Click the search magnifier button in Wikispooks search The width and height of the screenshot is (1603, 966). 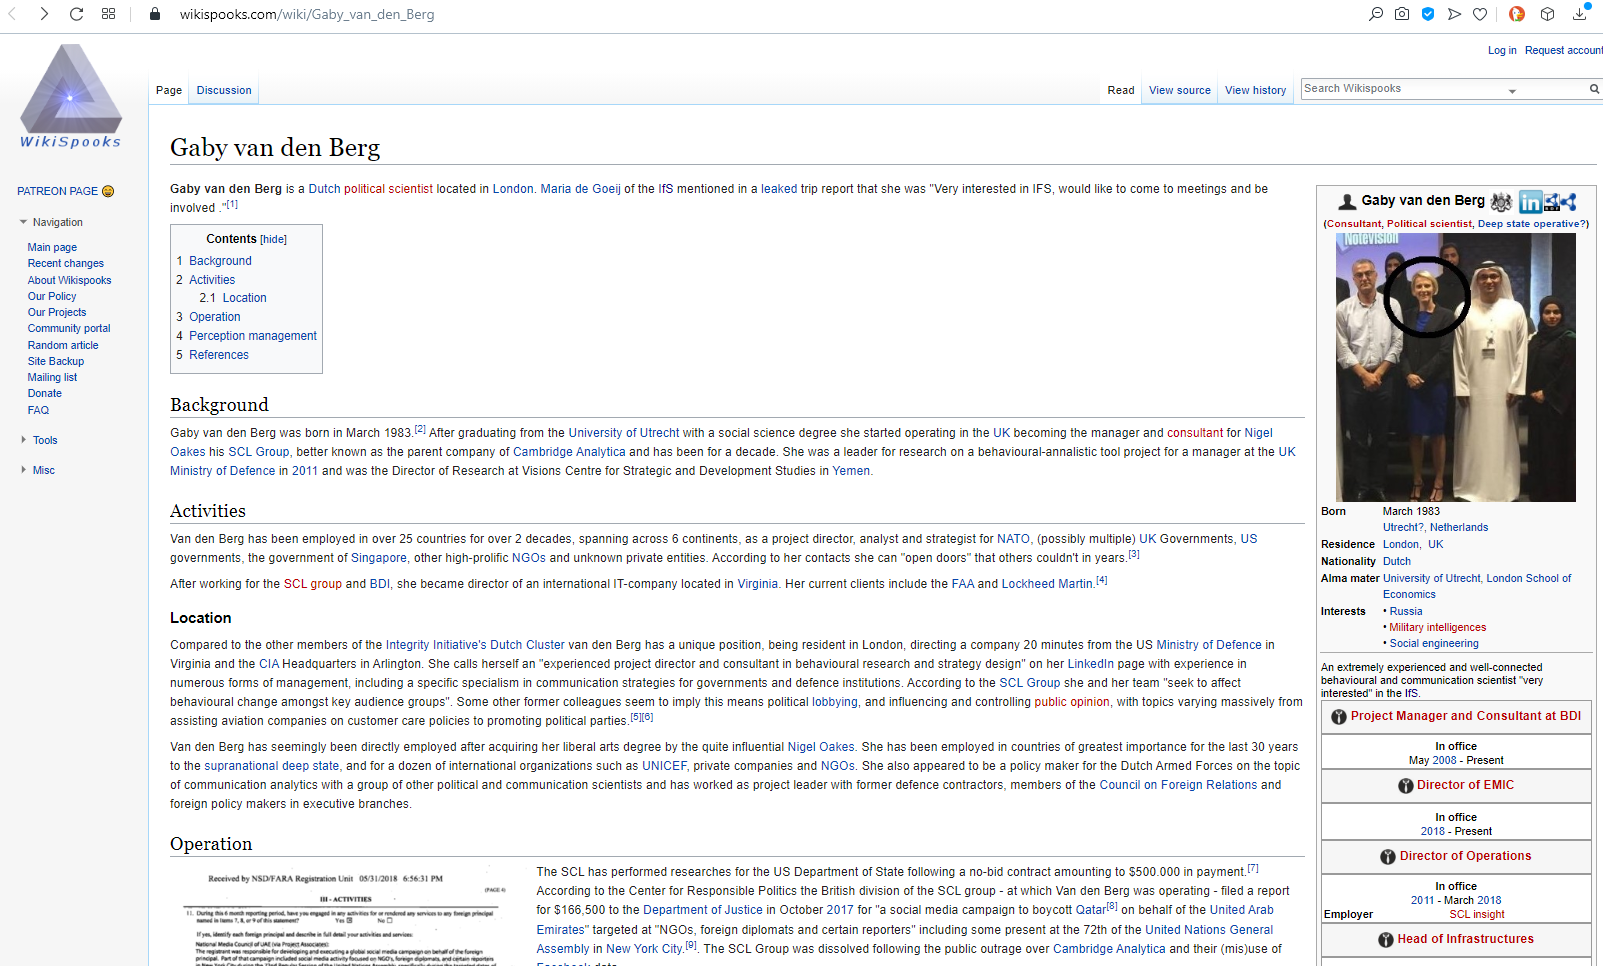1594,89
